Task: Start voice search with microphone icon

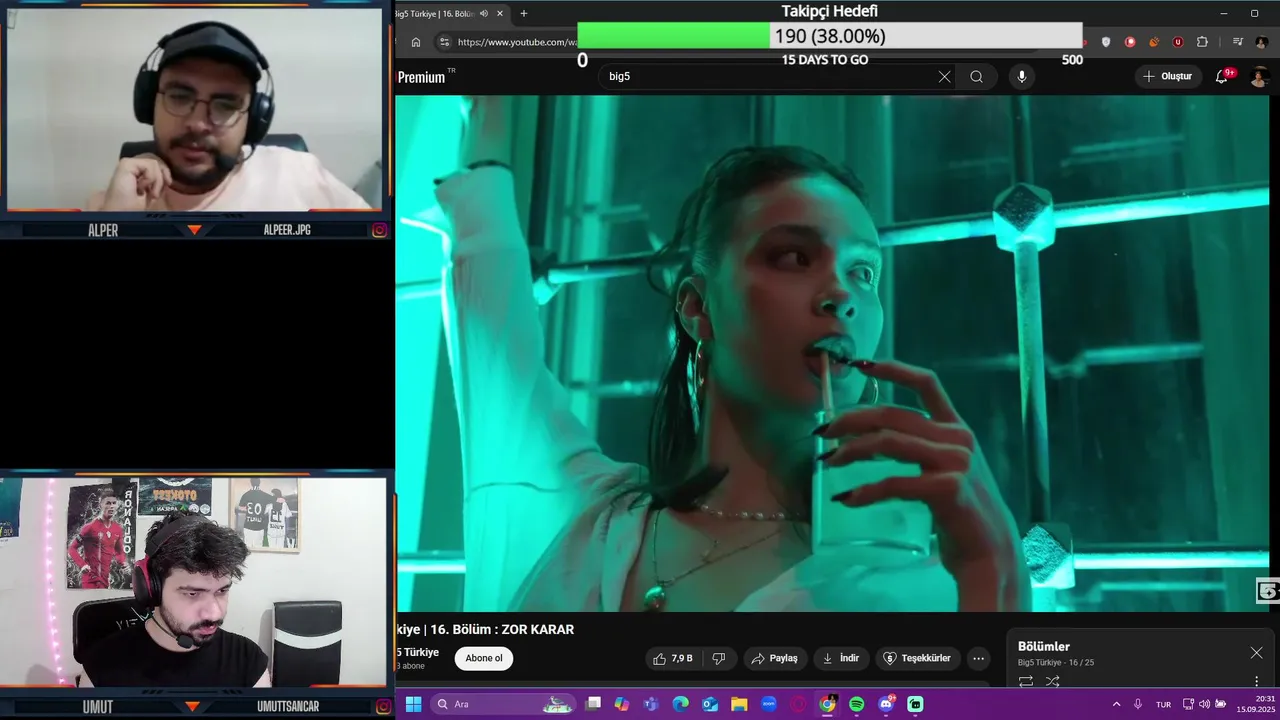Action: pyautogui.click(x=1021, y=76)
